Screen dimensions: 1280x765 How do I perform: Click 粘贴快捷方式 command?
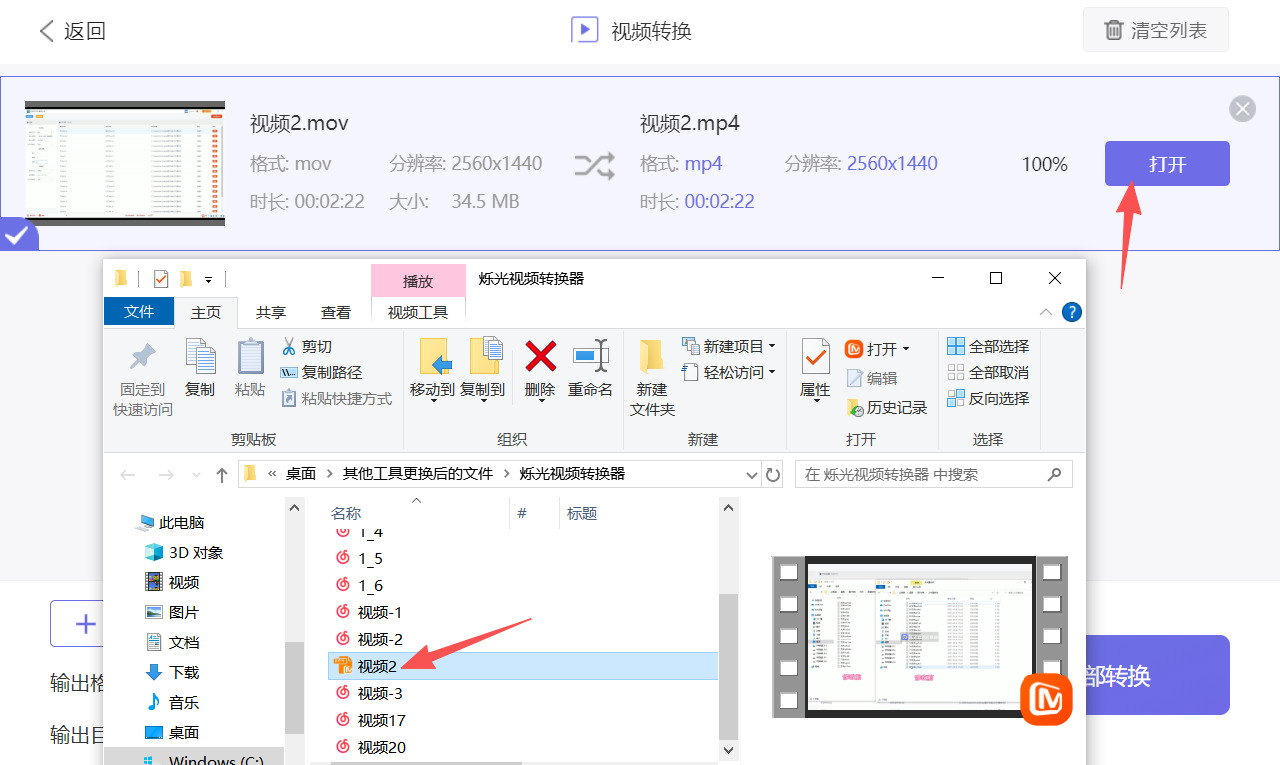(336, 398)
